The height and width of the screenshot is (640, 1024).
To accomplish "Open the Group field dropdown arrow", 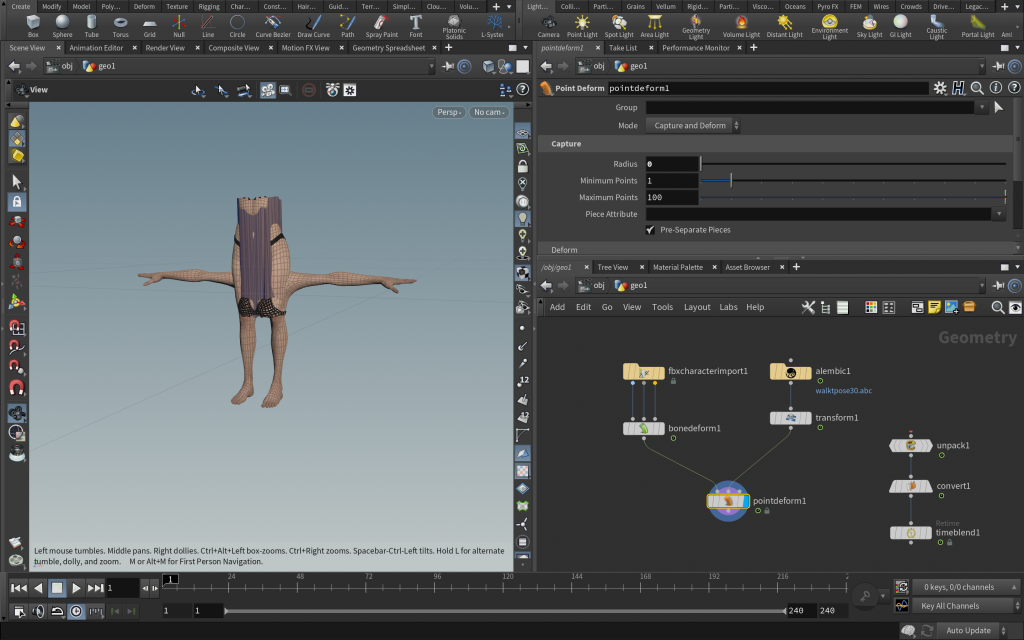I will tap(982, 107).
